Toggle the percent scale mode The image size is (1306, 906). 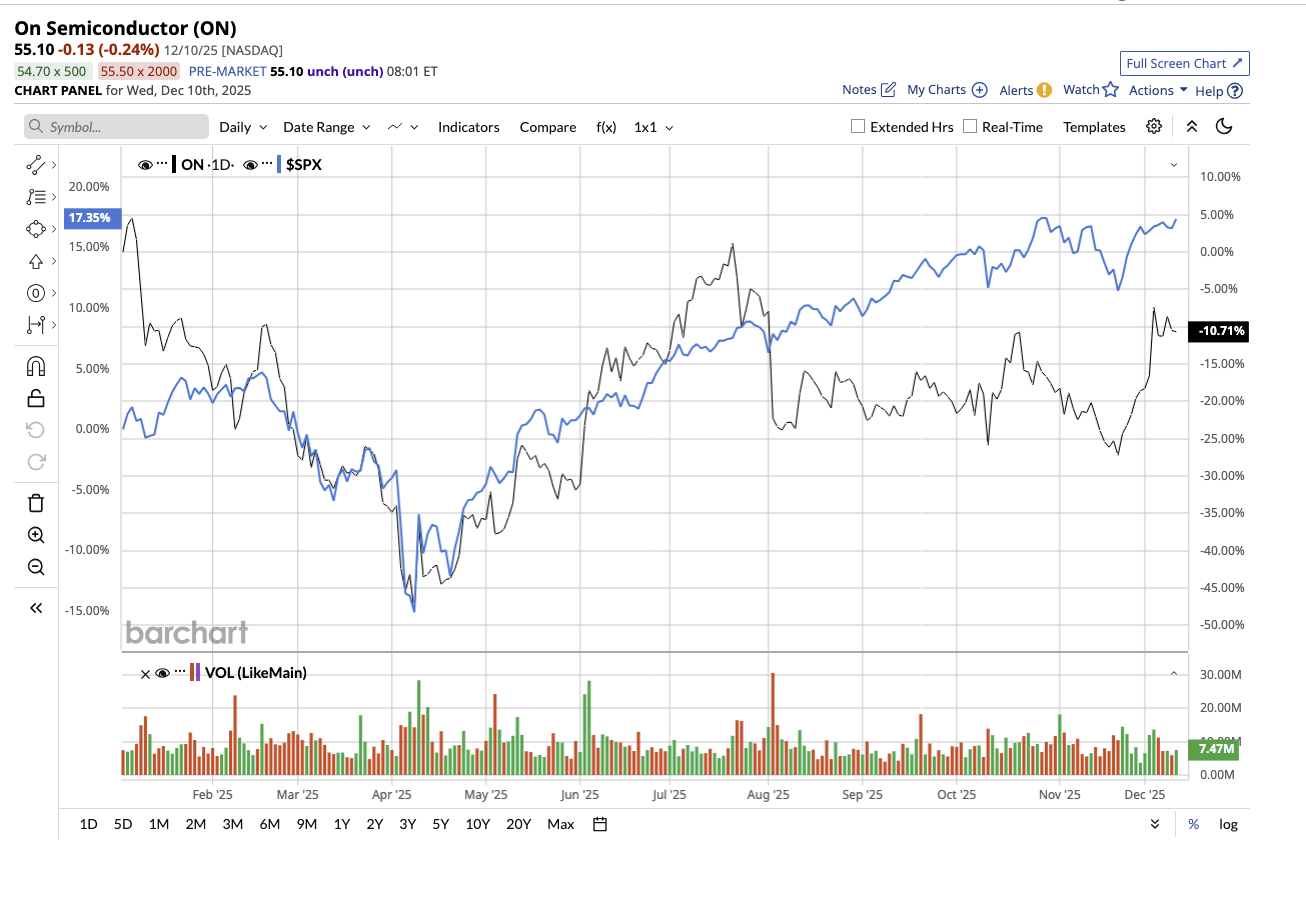(1193, 824)
